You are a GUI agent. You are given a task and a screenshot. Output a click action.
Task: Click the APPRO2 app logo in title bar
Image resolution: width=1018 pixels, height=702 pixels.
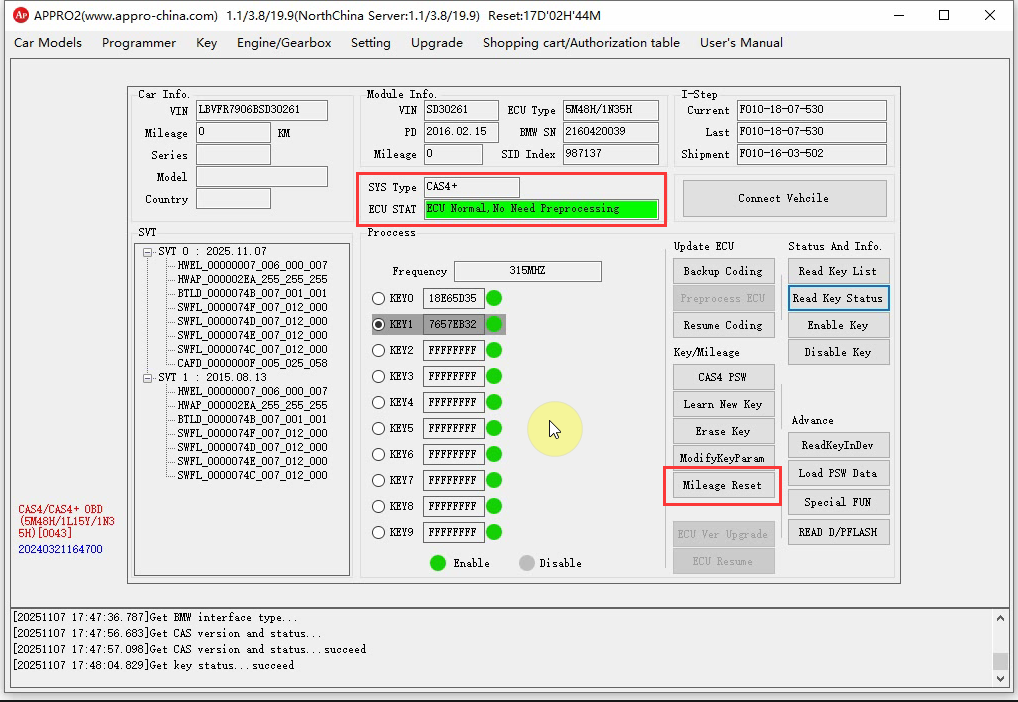pyautogui.click(x=19, y=16)
